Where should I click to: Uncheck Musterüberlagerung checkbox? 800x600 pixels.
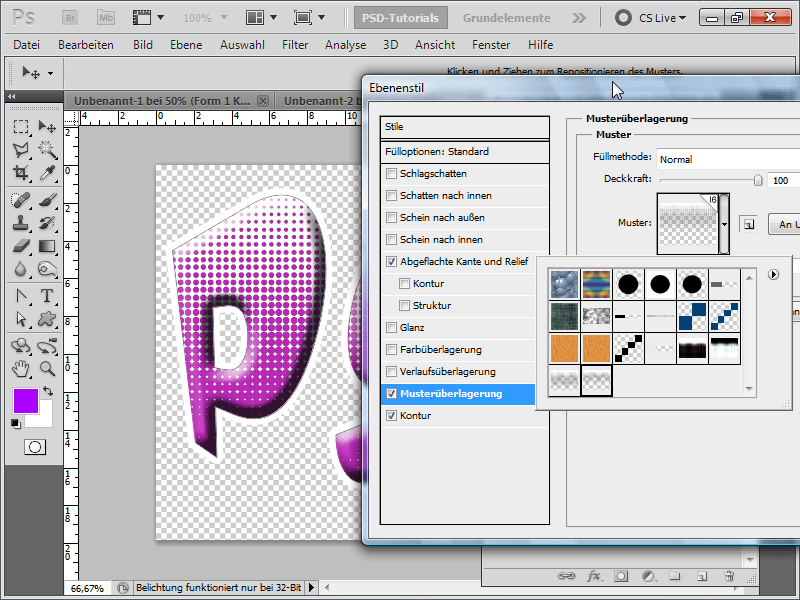[x=391, y=393]
